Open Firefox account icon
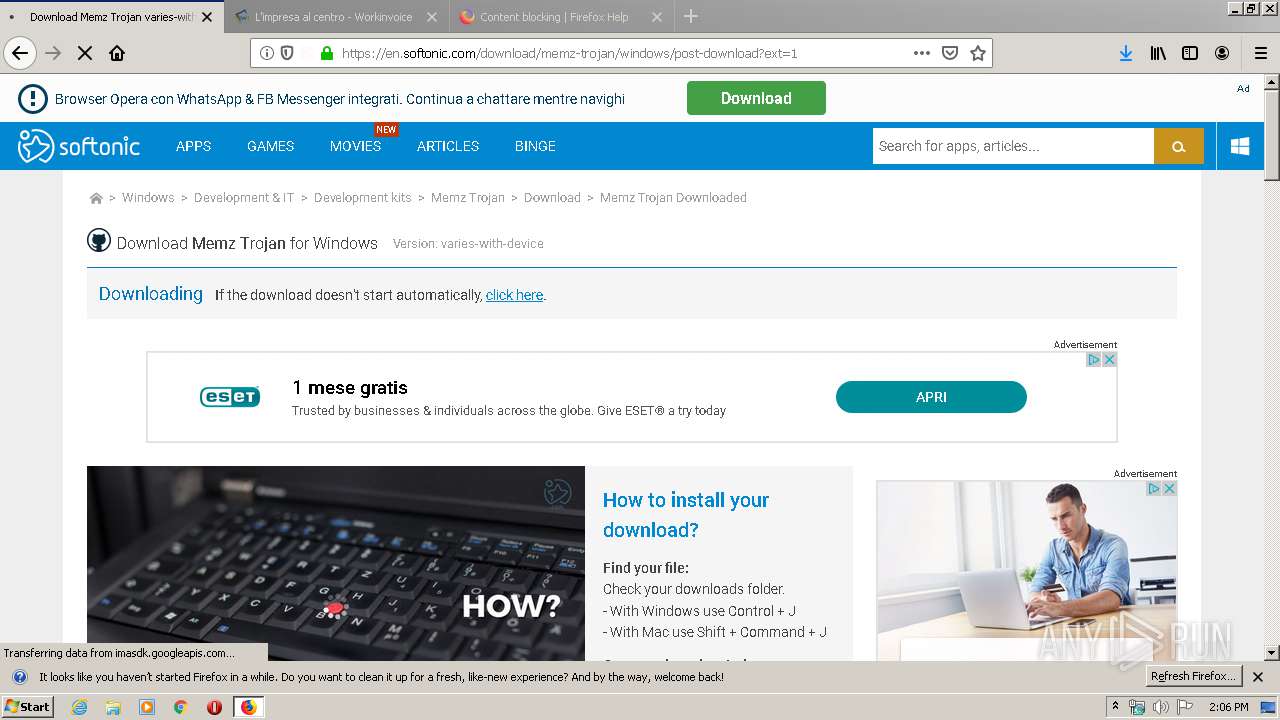1280x720 pixels. coord(1222,53)
